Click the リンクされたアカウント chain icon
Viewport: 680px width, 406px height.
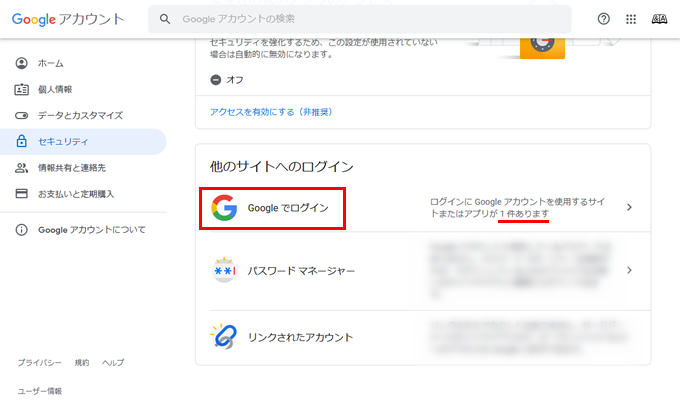point(224,336)
